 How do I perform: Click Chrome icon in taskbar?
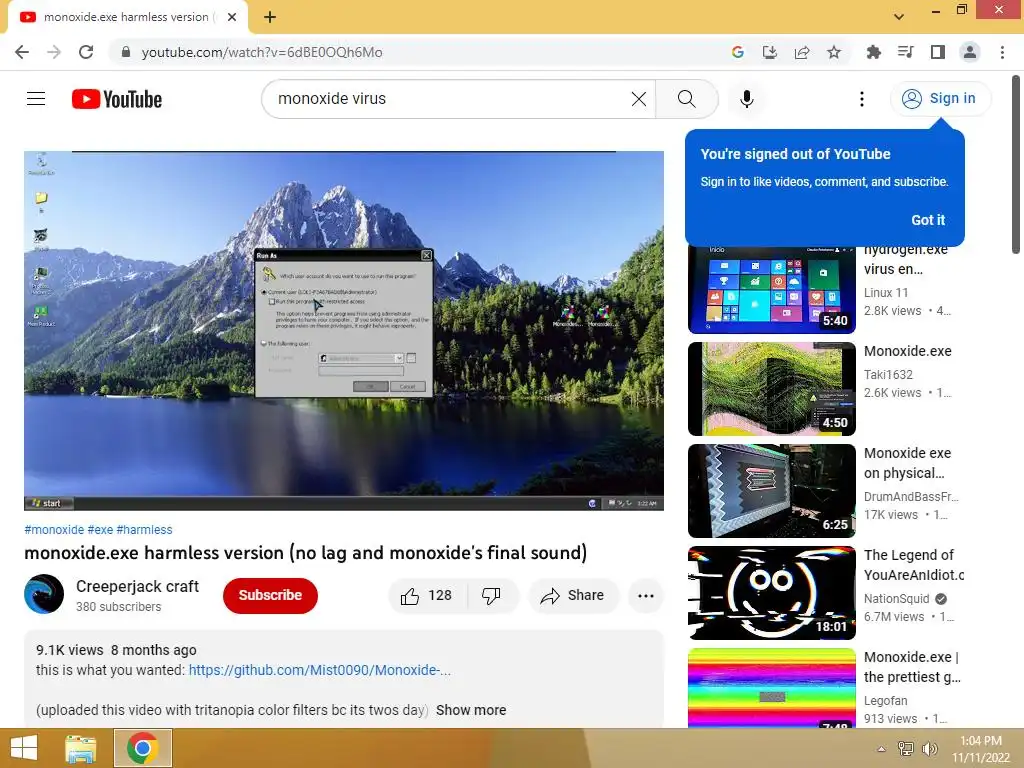[x=143, y=748]
